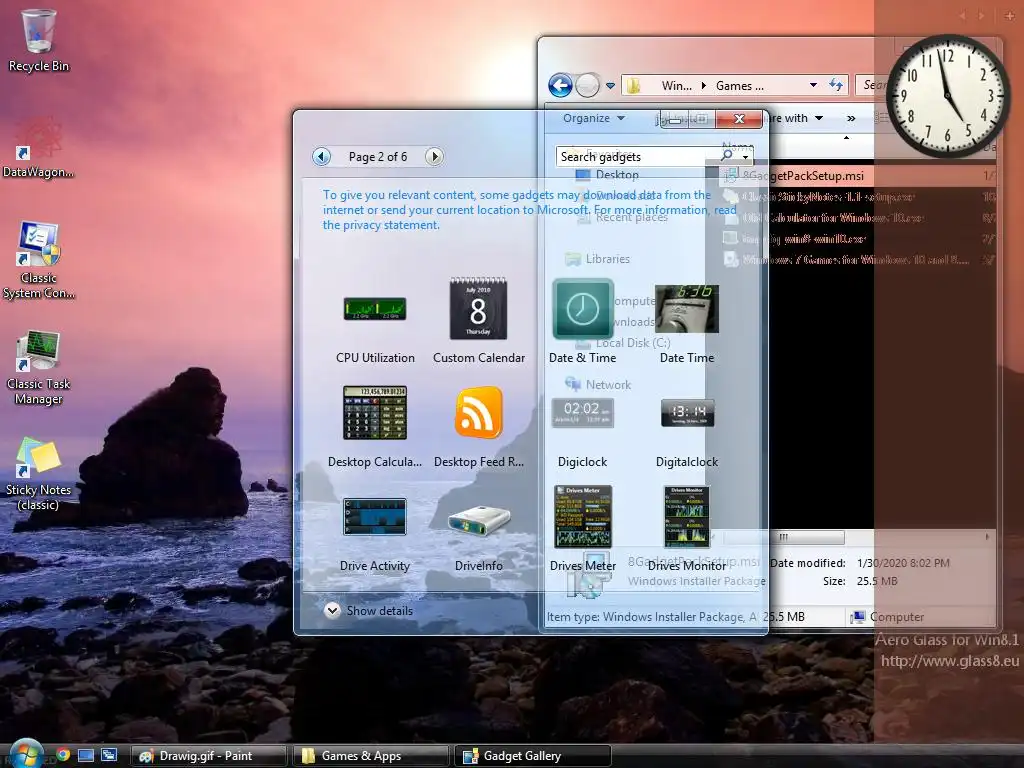The image size is (1024, 768).
Task: Select Local Disk (C:) in navigation pane
Action: [623, 343]
